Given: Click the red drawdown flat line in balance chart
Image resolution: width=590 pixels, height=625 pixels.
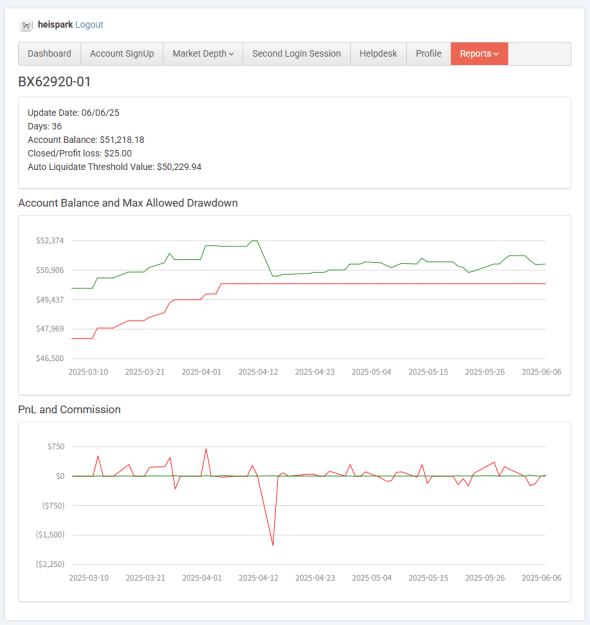Looking at the screenshot, I should tap(383, 283).
